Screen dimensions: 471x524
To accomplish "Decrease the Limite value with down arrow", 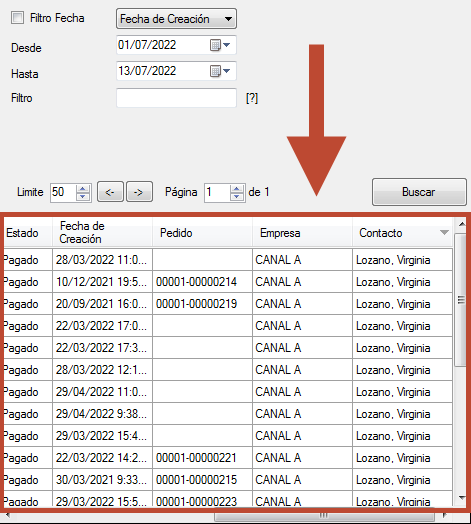I will point(83,196).
